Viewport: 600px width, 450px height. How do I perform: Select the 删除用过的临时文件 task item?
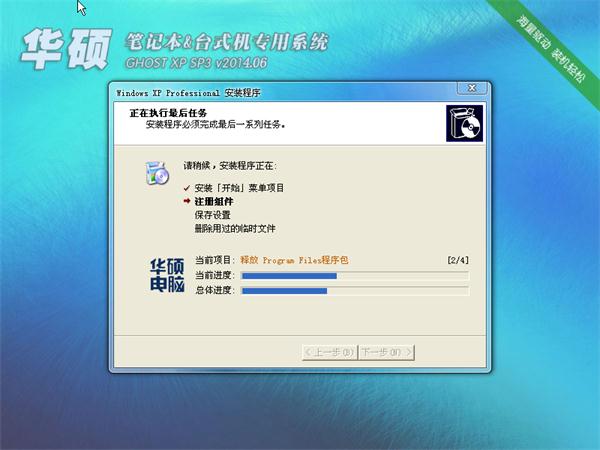tap(235, 228)
